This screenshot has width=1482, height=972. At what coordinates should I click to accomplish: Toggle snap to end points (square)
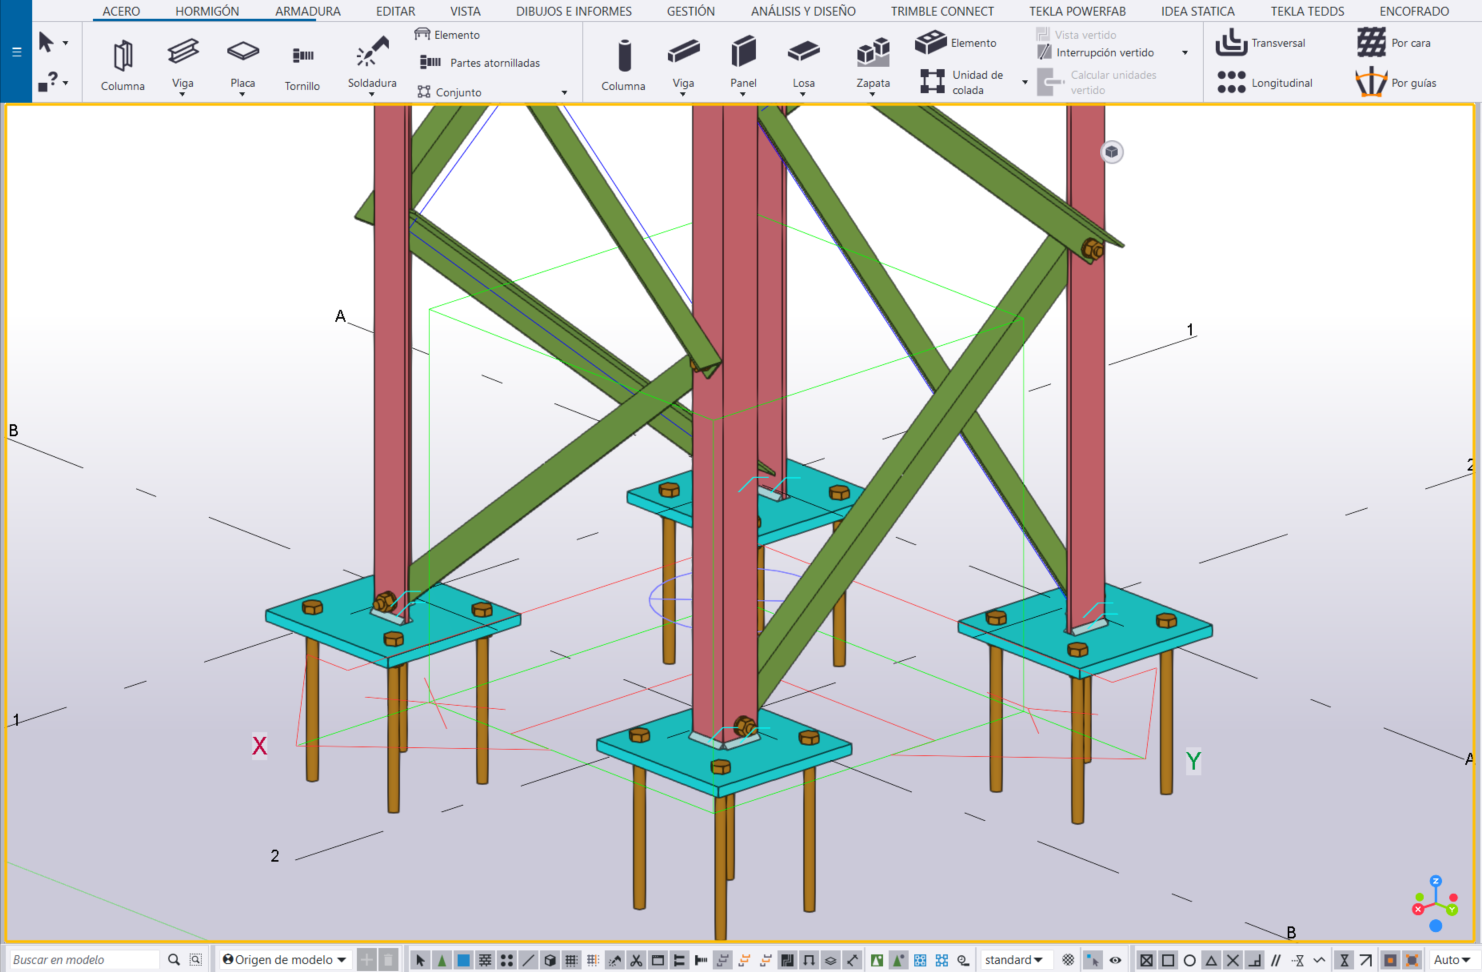(x=1168, y=960)
